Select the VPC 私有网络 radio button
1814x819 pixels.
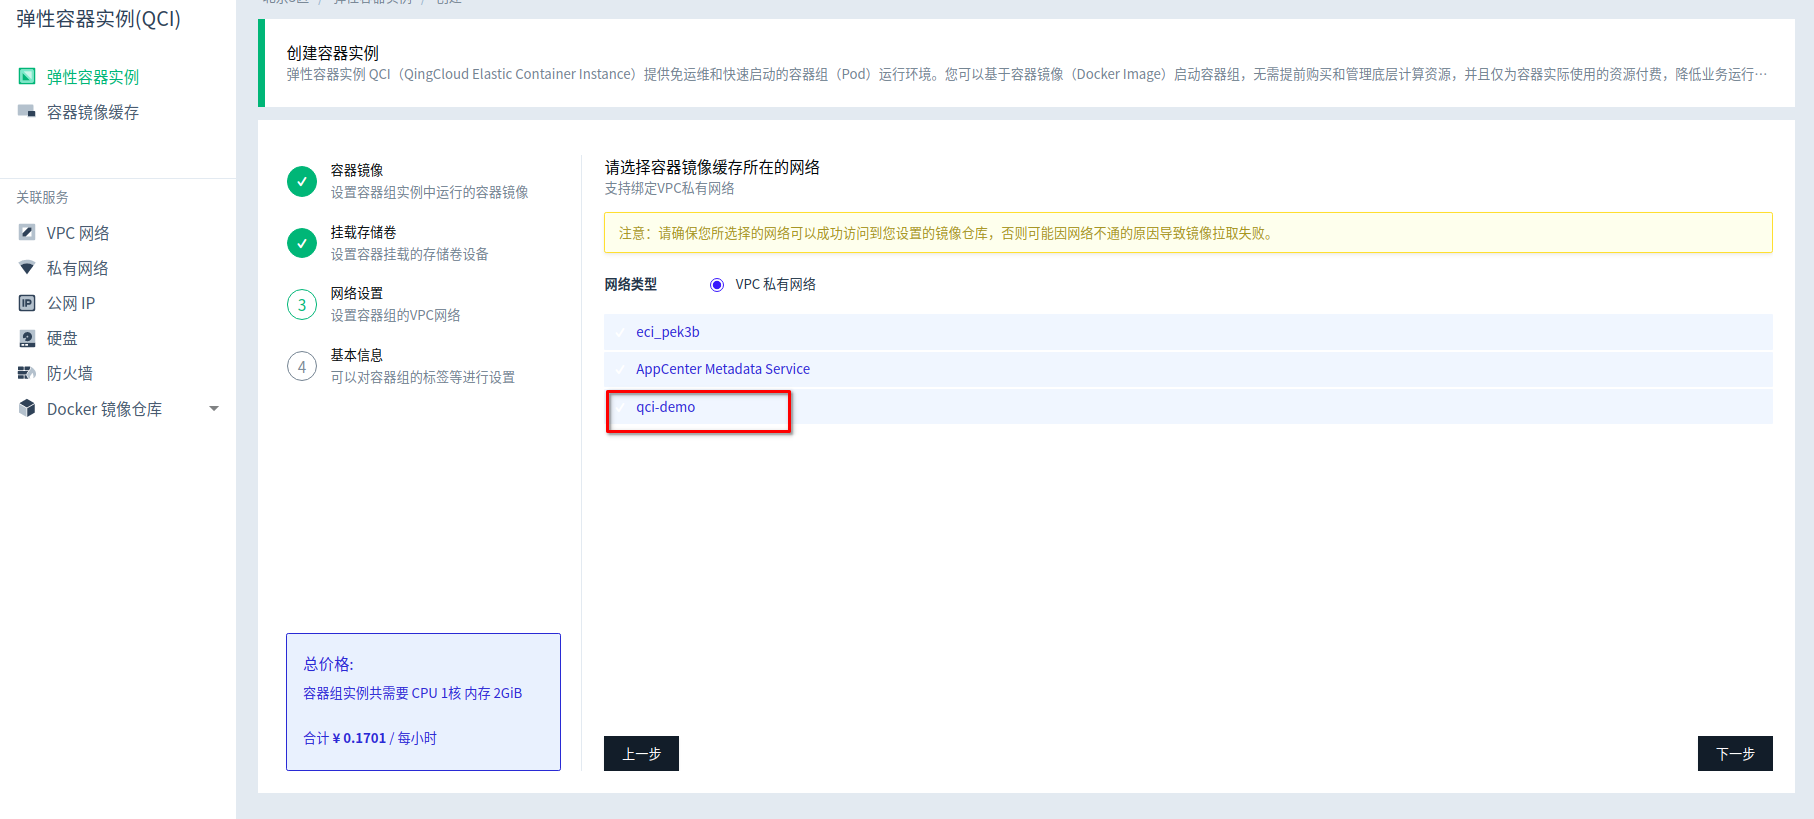pyautogui.click(x=717, y=285)
